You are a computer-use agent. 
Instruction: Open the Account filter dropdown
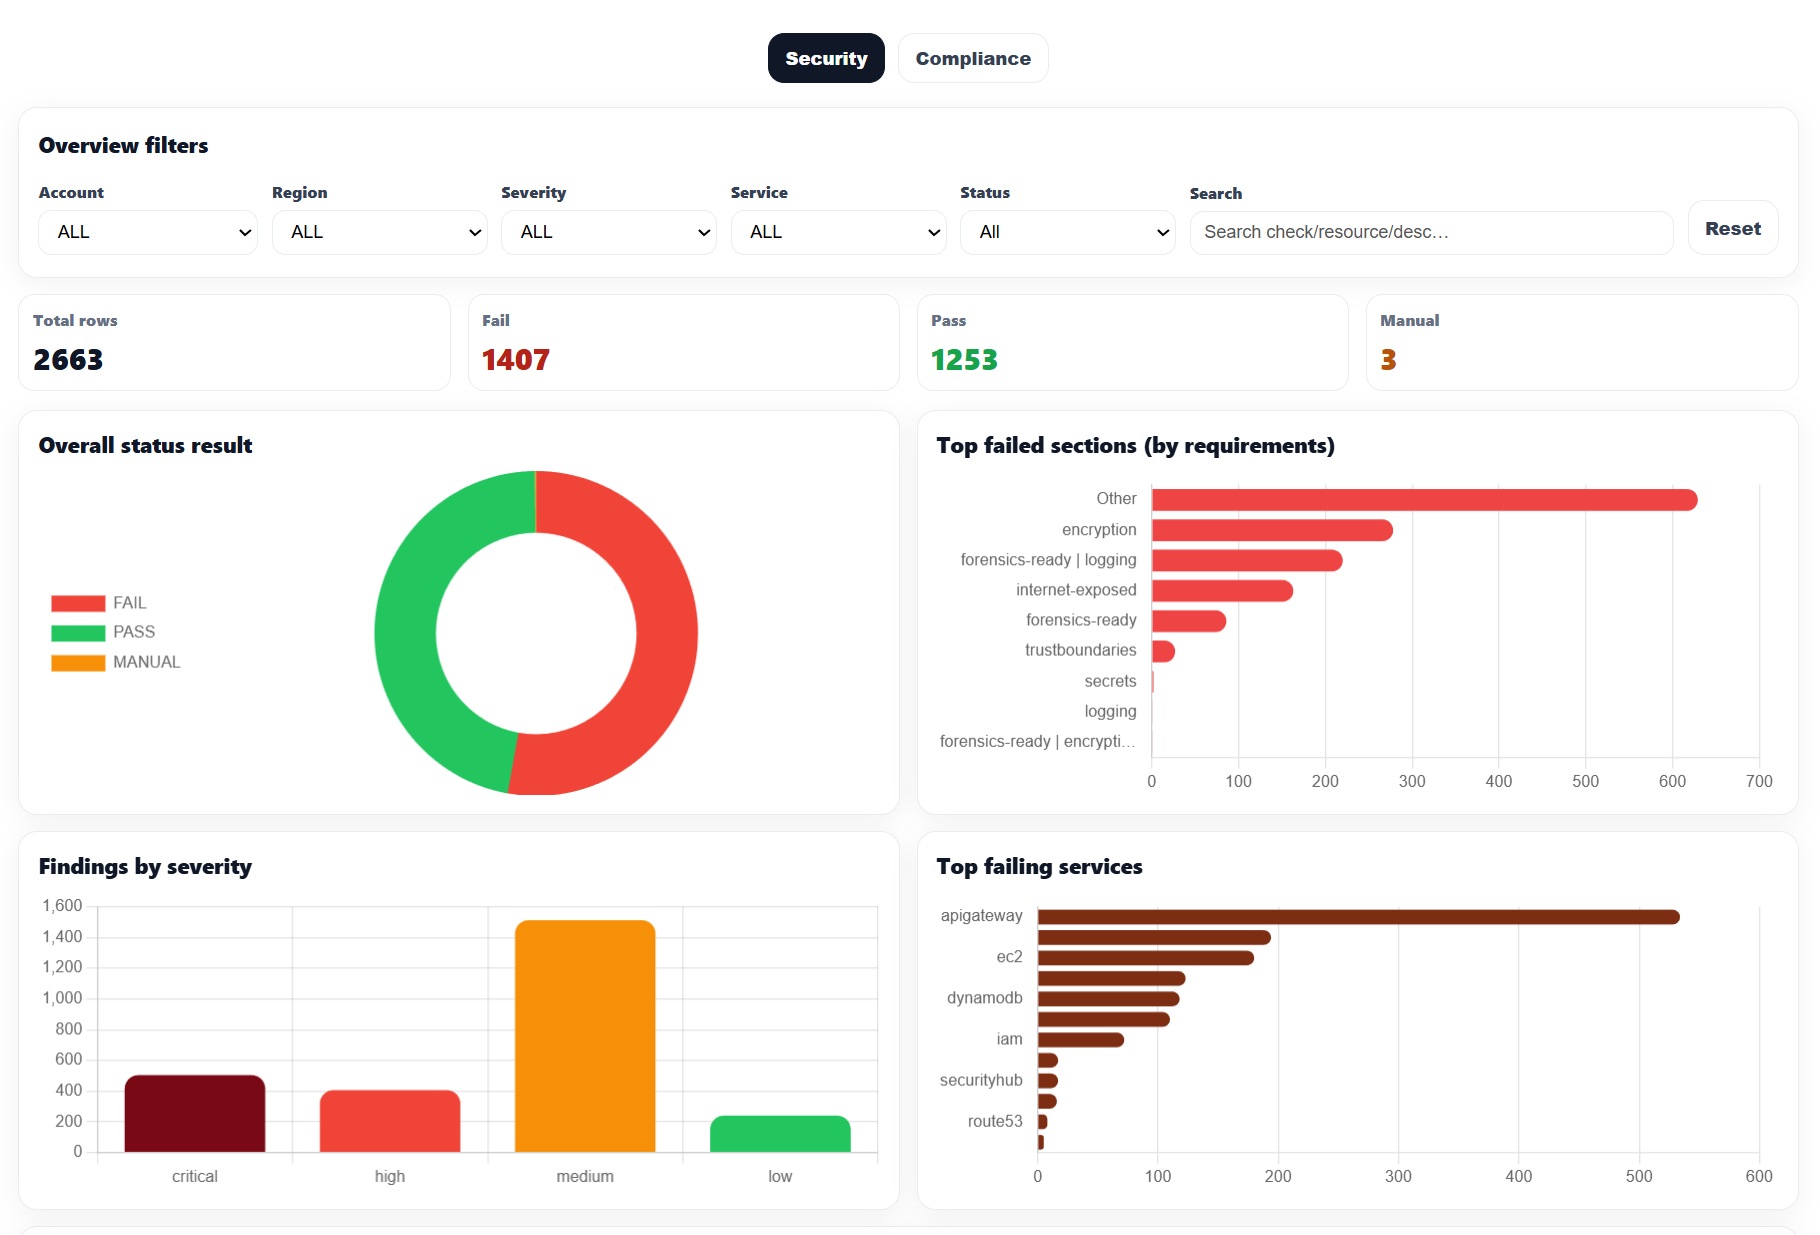pos(147,231)
